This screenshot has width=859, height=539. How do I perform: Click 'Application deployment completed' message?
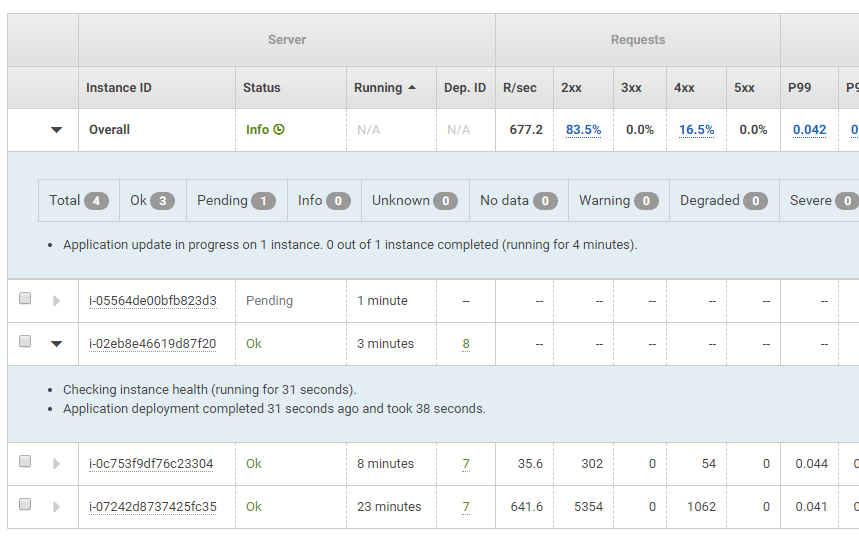coord(274,409)
